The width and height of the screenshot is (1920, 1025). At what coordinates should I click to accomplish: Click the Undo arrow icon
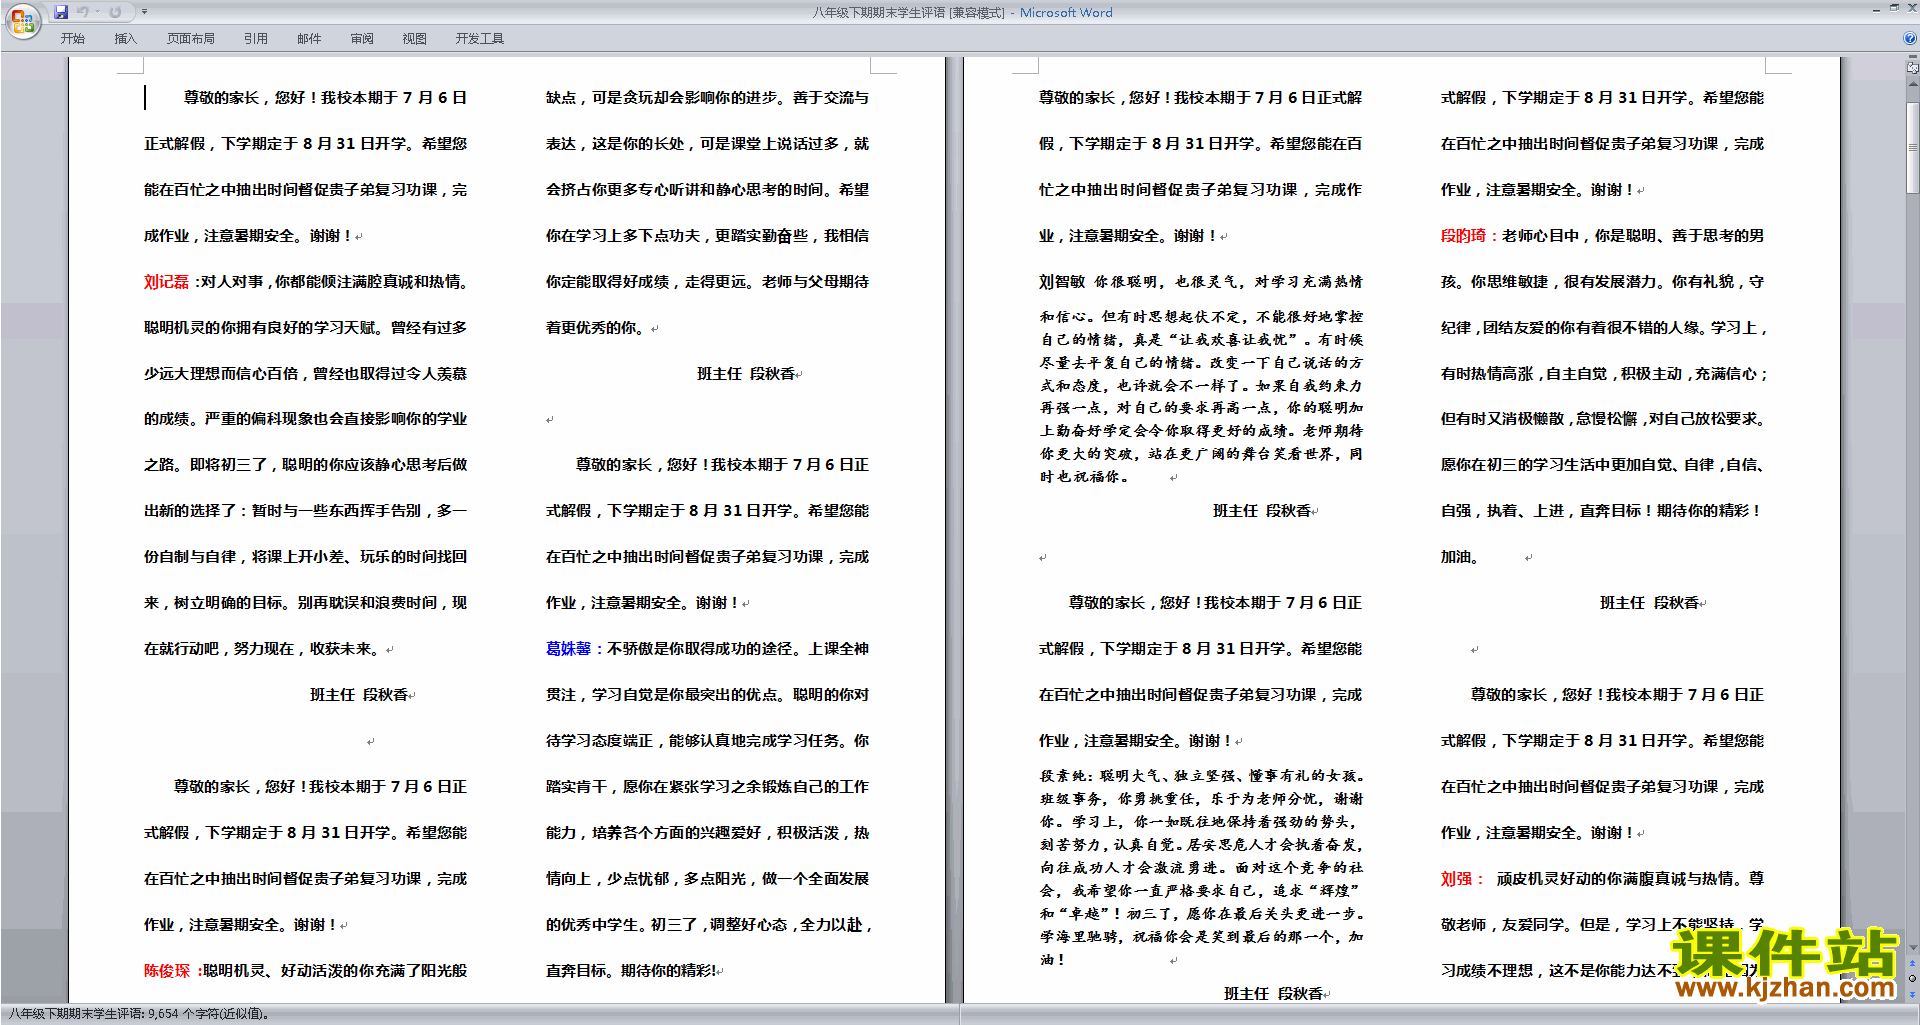[x=83, y=12]
